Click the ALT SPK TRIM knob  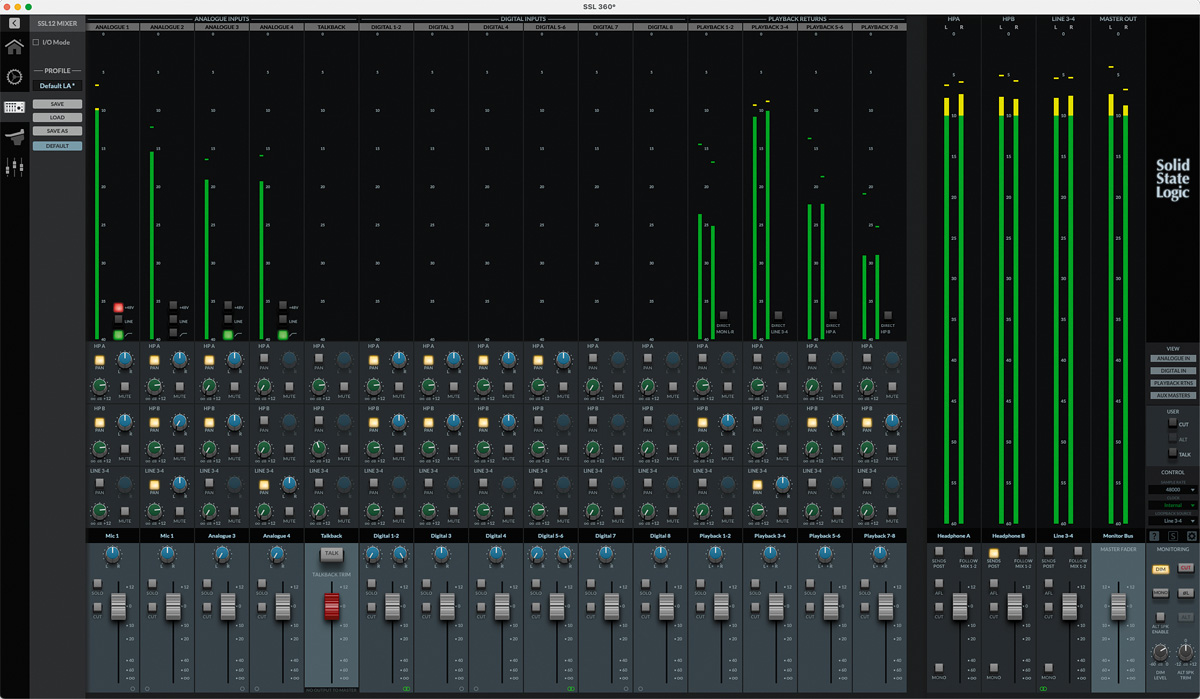click(1185, 651)
